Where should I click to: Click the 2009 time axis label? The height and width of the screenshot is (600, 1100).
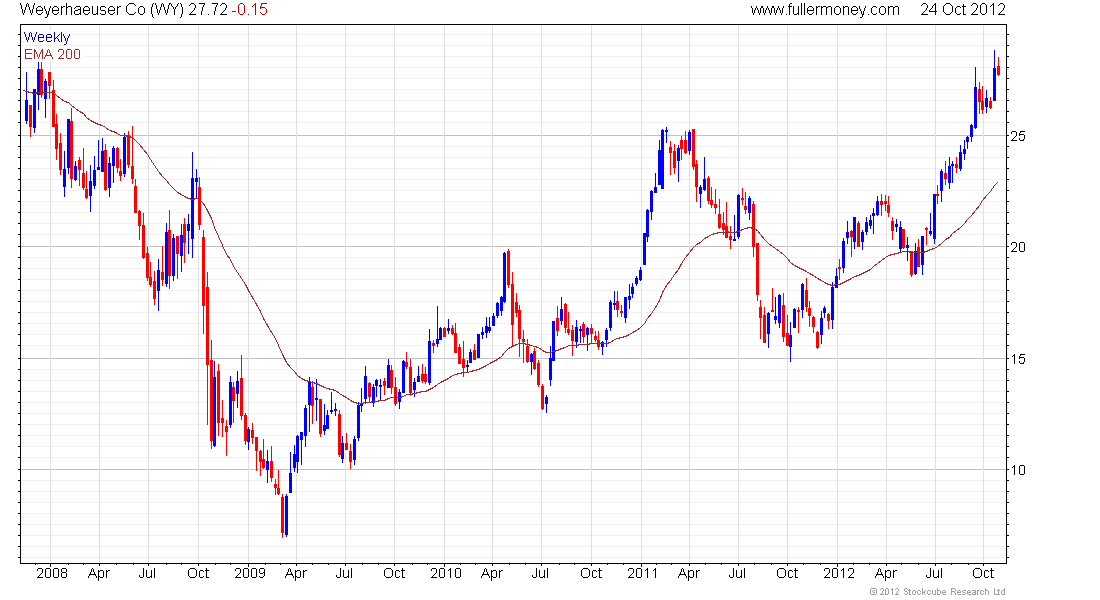[250, 573]
